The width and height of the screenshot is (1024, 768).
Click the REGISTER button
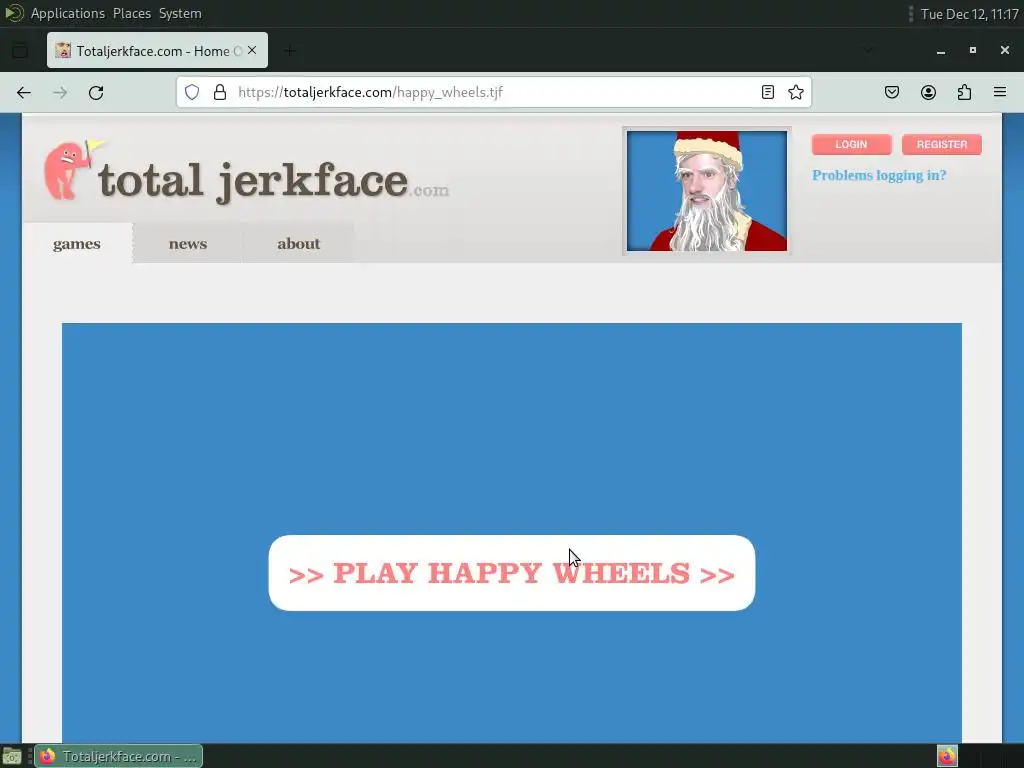point(942,144)
